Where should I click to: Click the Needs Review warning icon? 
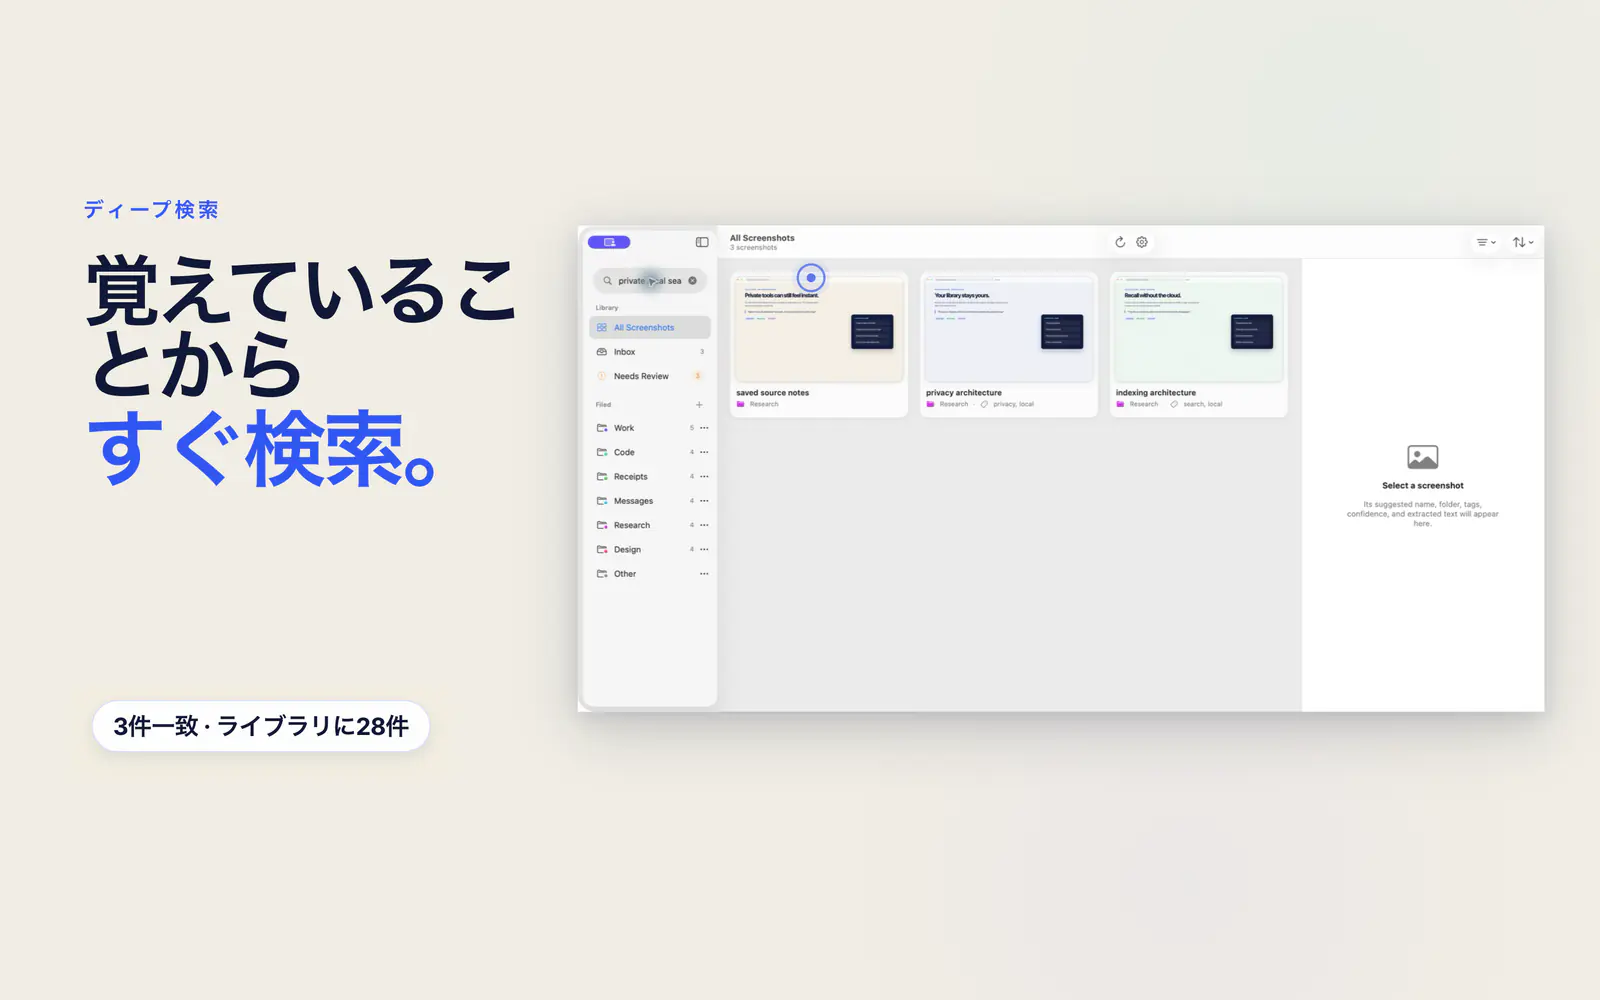coord(602,376)
